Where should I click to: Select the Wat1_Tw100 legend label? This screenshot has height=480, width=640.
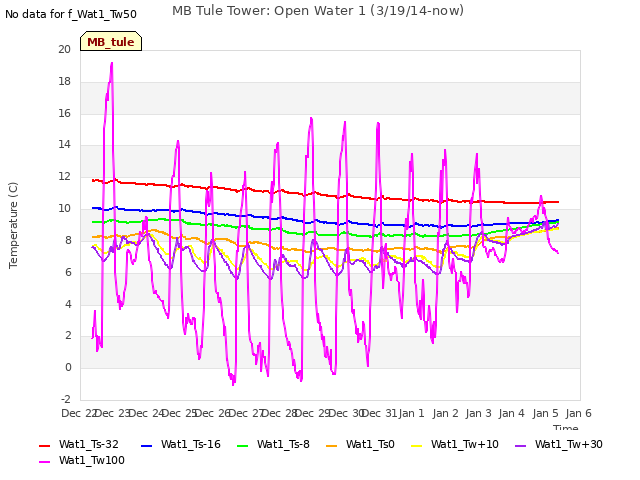(92, 460)
